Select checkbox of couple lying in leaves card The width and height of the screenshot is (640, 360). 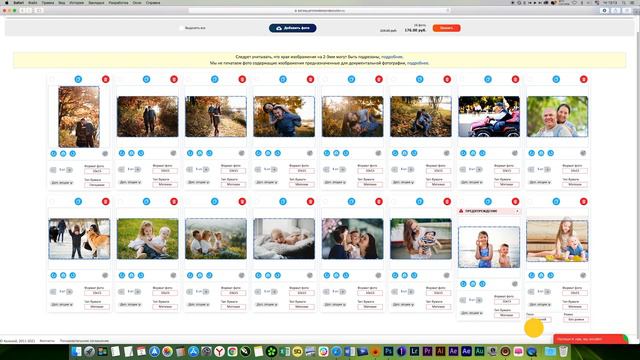coord(325,79)
